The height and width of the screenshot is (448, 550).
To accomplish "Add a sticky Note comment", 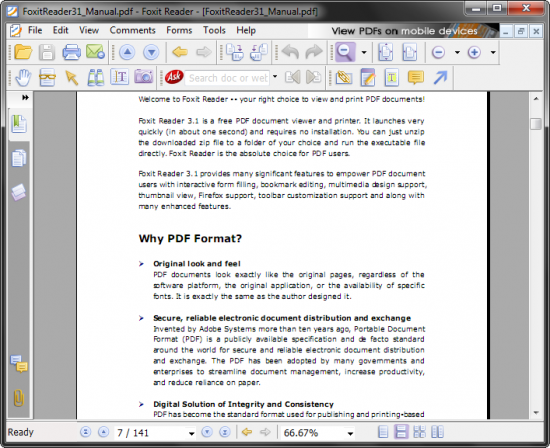I will click(x=416, y=78).
